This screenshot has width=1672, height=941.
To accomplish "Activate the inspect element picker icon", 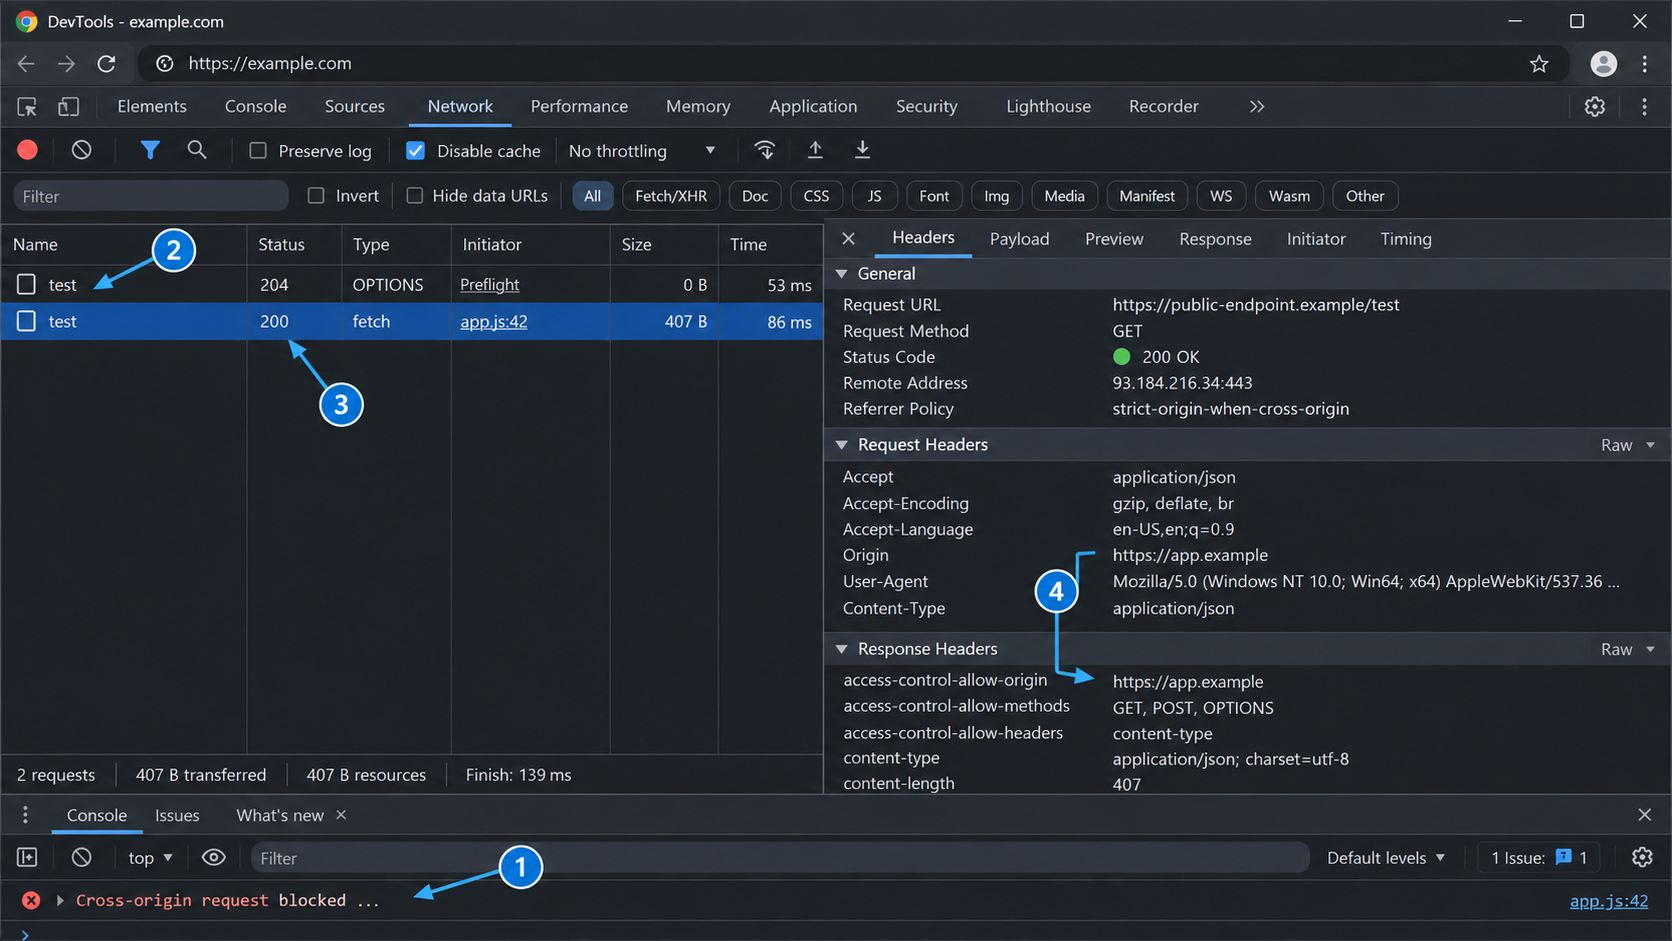I will 27,106.
